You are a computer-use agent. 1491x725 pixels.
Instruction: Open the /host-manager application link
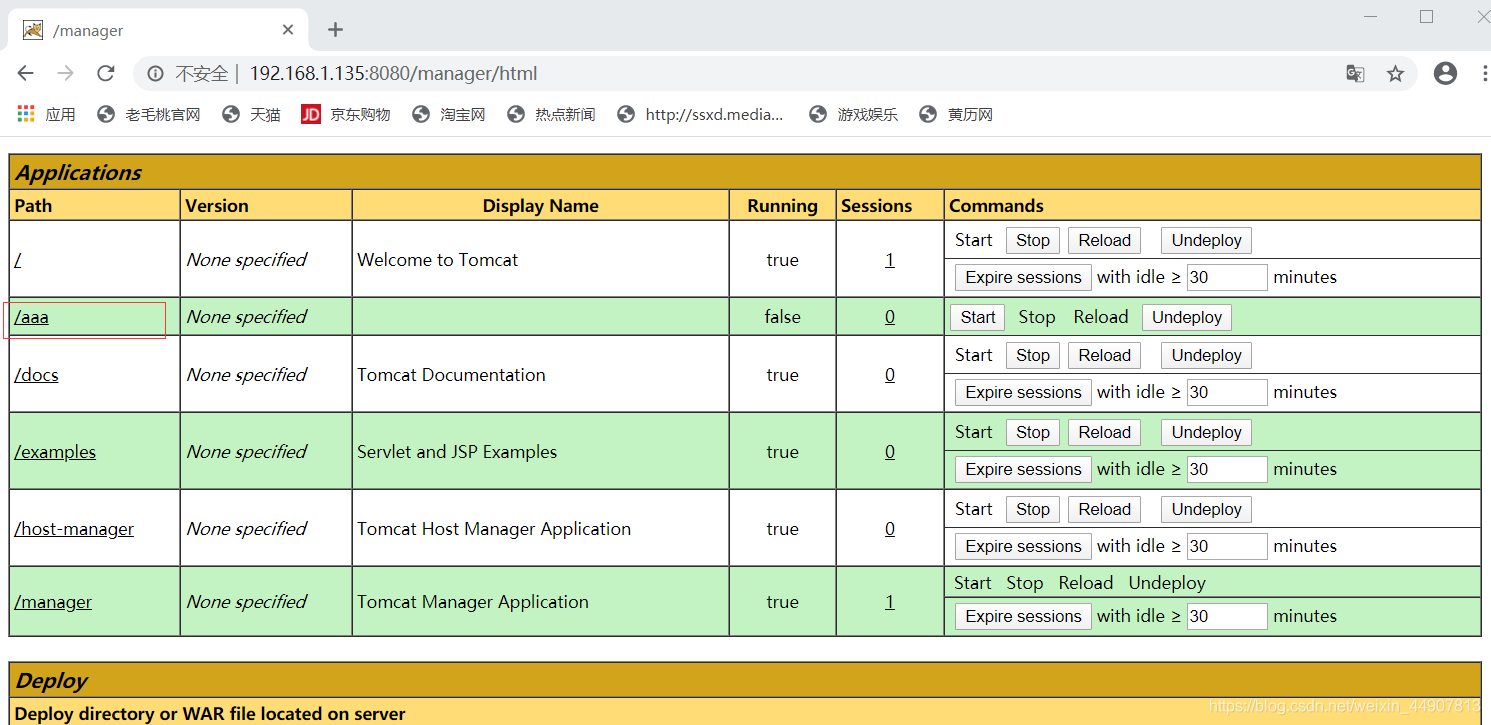tap(74, 529)
